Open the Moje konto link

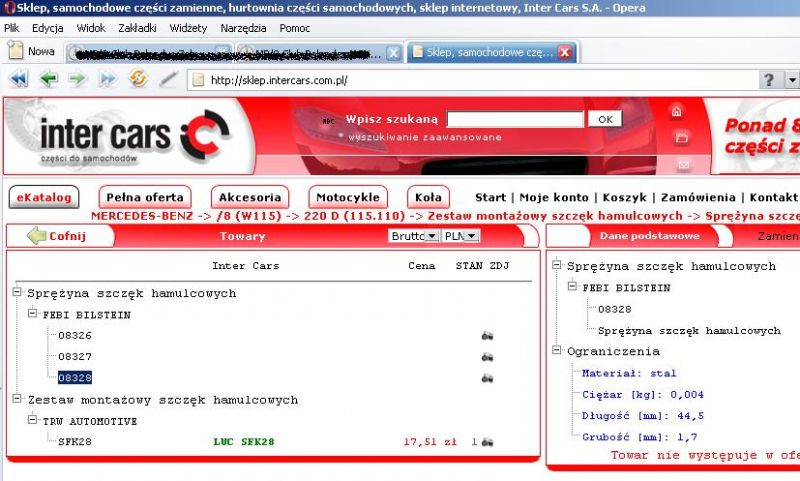[x=554, y=197]
